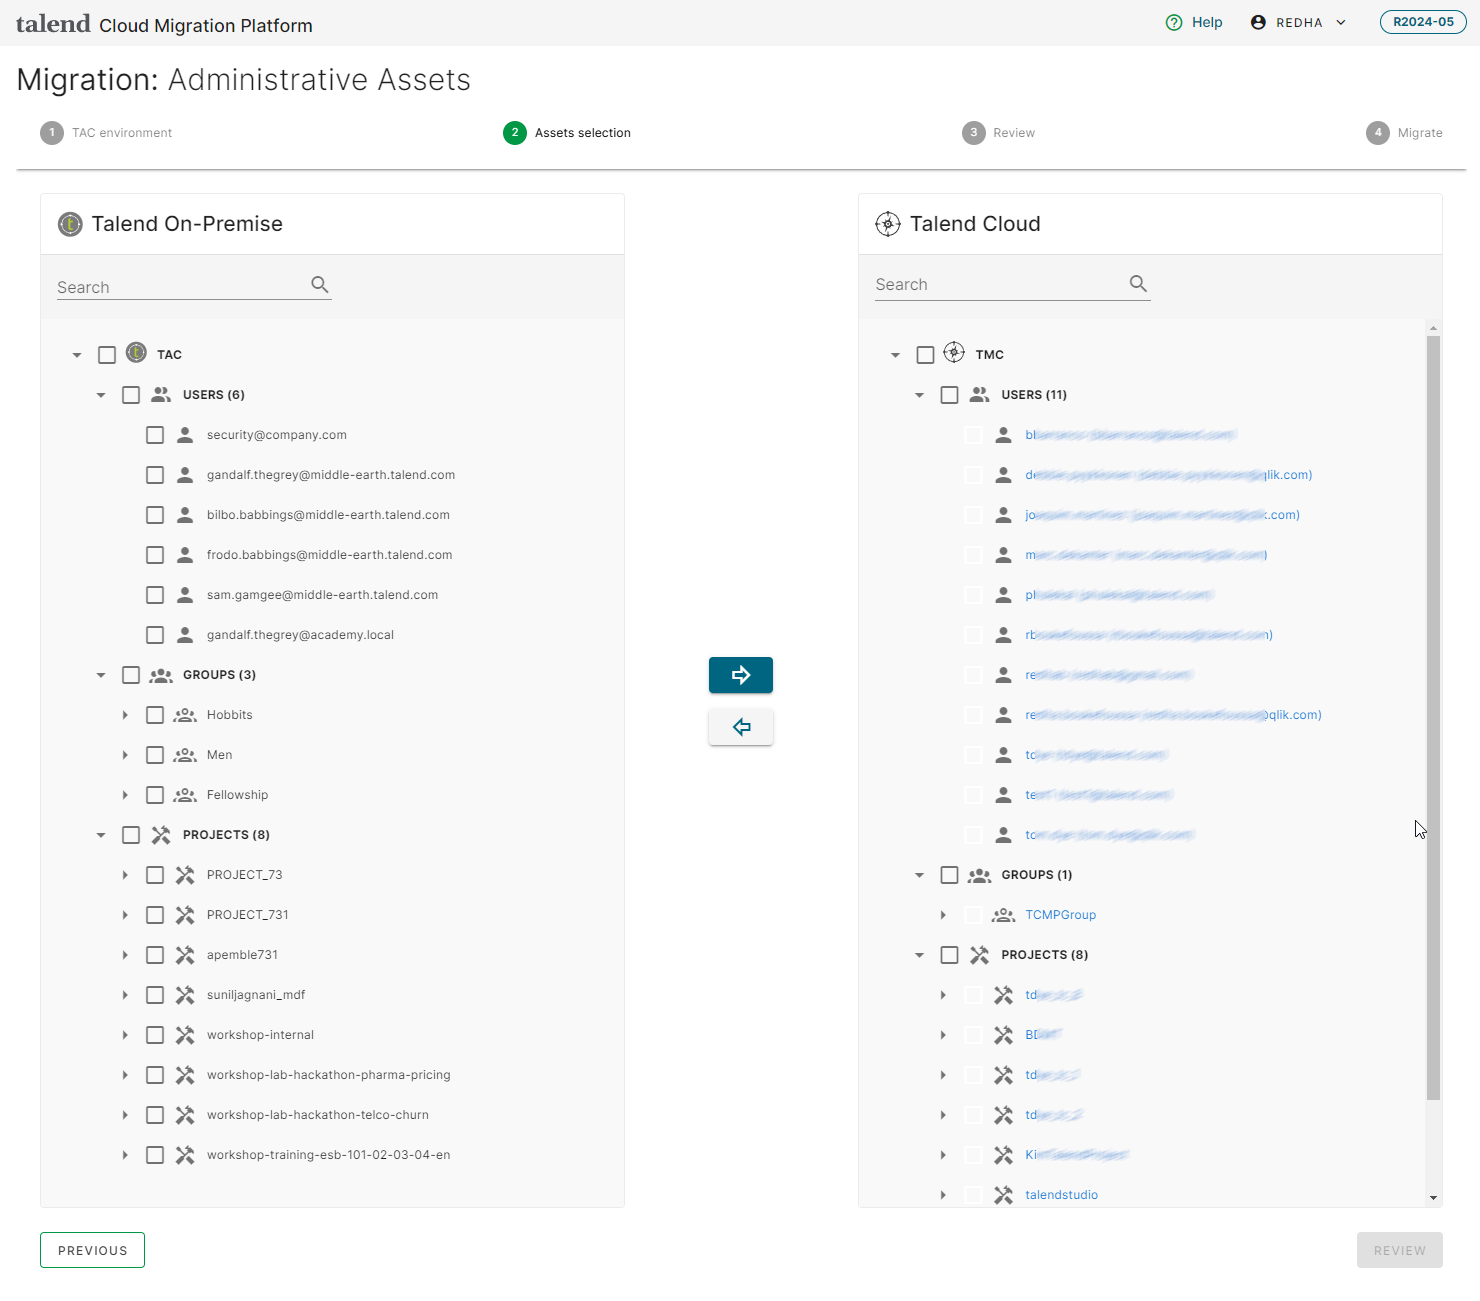Check the GROUPS (3) checkbox
The image size is (1480, 1301).
131,675
